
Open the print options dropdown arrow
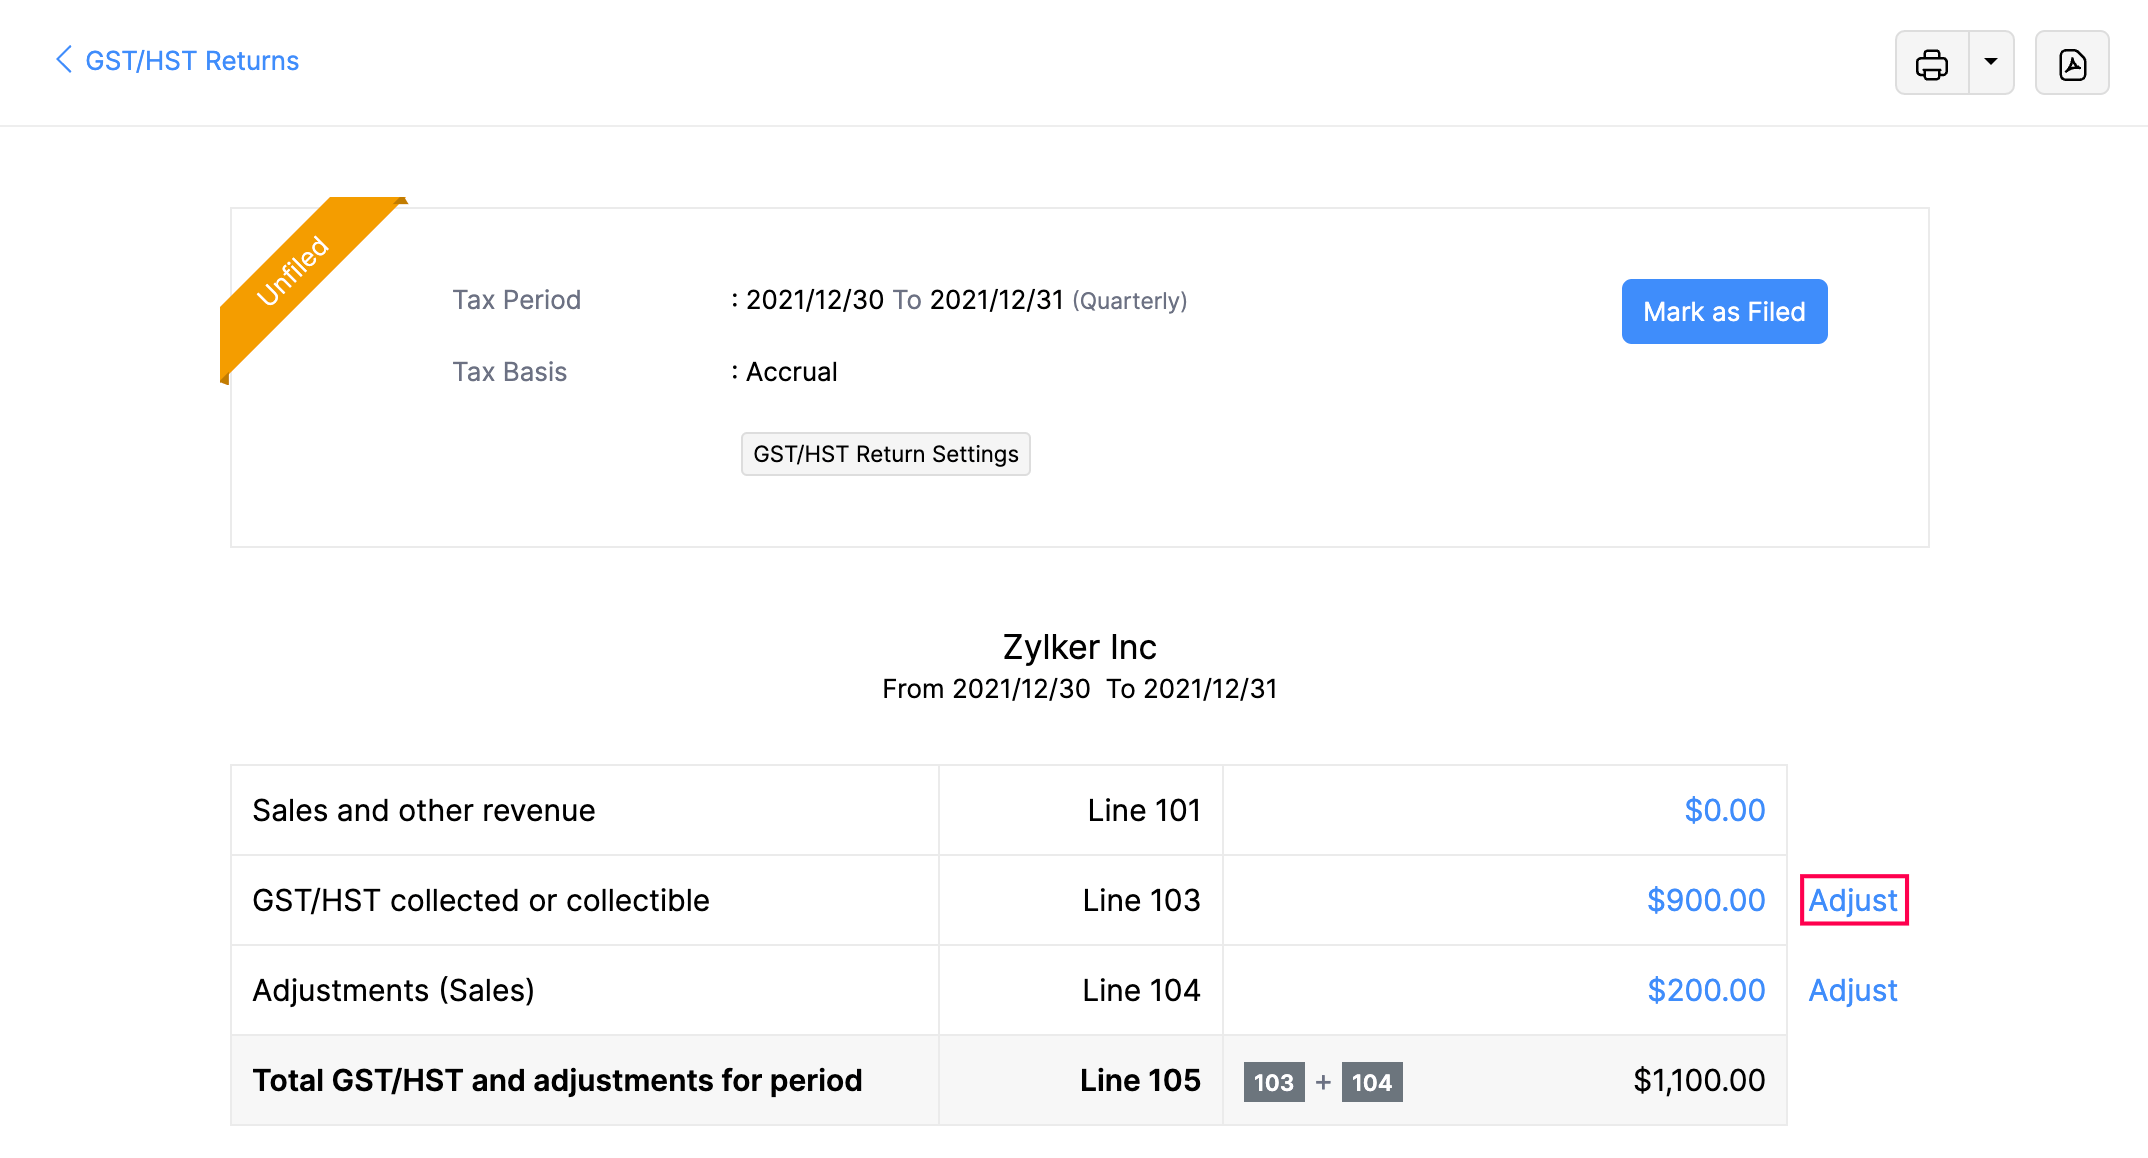(1991, 63)
